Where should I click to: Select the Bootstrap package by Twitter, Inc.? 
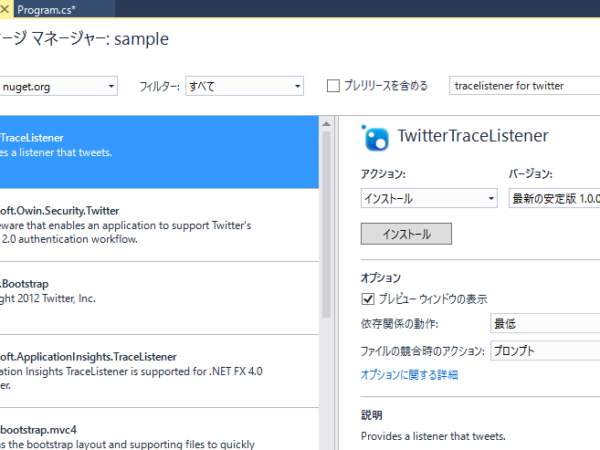click(x=159, y=298)
